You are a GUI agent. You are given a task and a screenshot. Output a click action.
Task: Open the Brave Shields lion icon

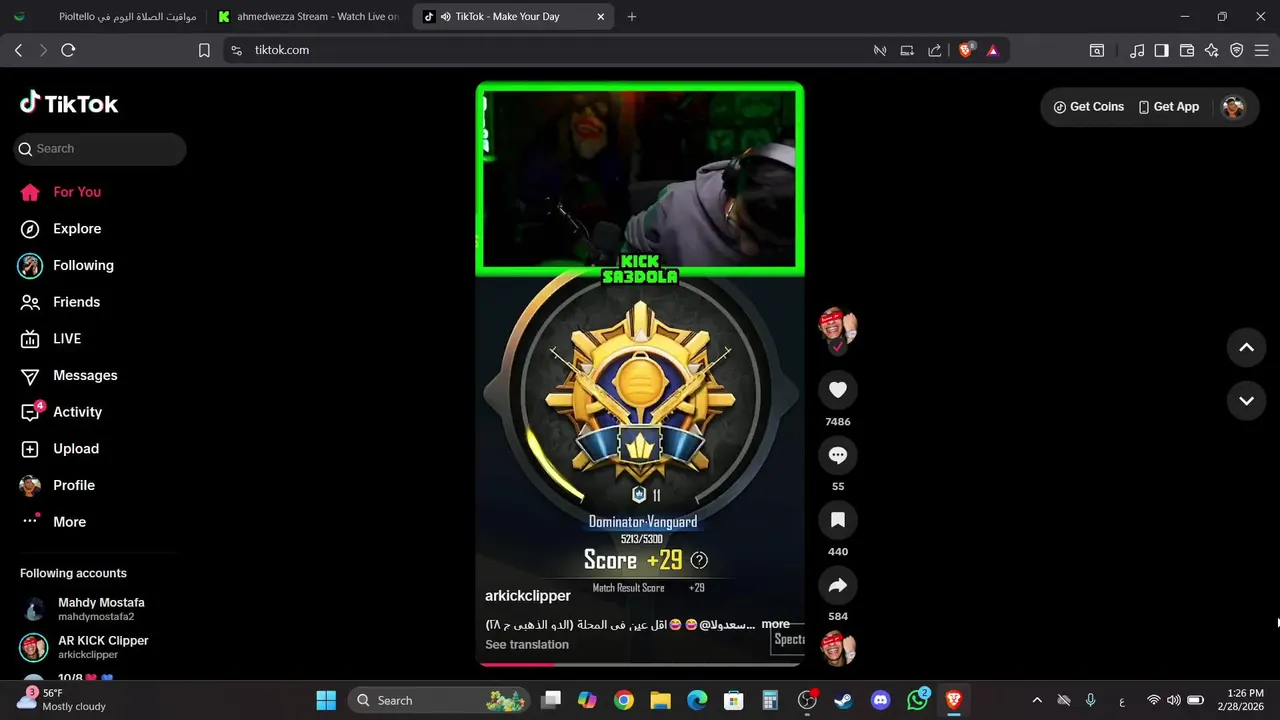point(966,50)
